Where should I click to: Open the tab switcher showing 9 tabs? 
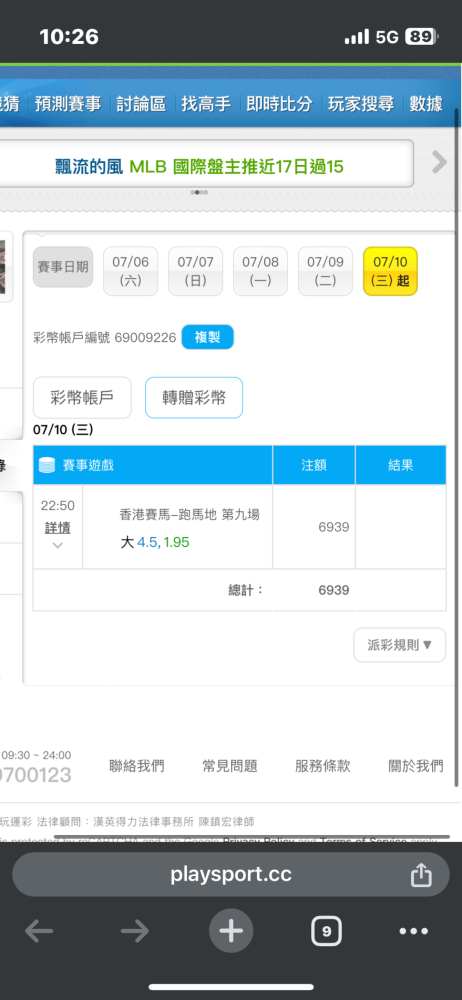pos(326,931)
